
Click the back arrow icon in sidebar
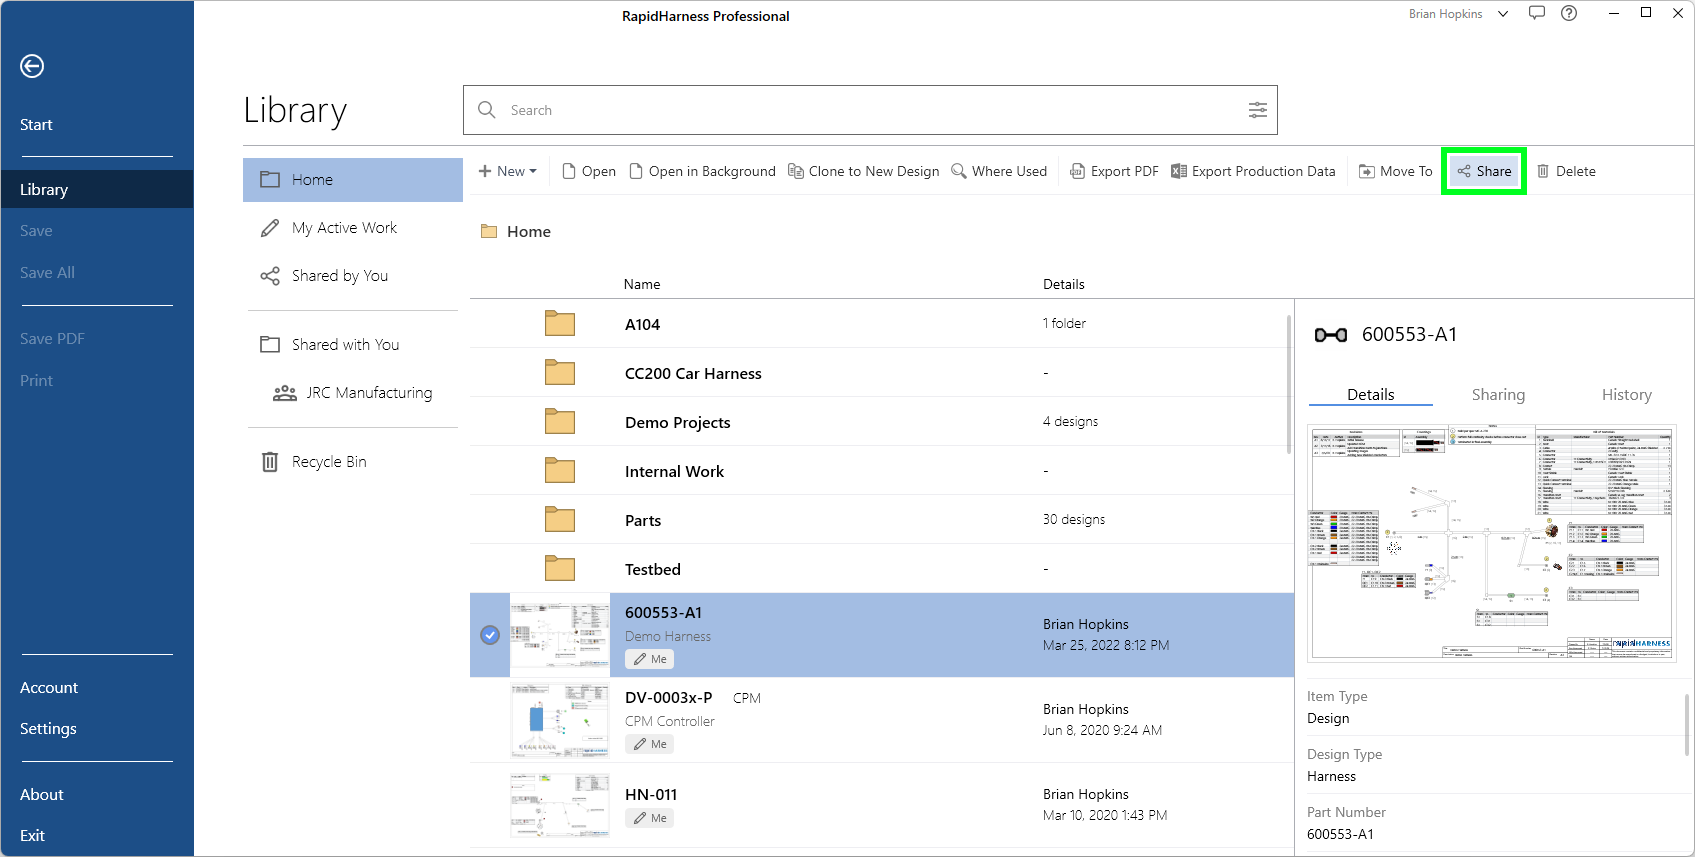click(x=32, y=66)
